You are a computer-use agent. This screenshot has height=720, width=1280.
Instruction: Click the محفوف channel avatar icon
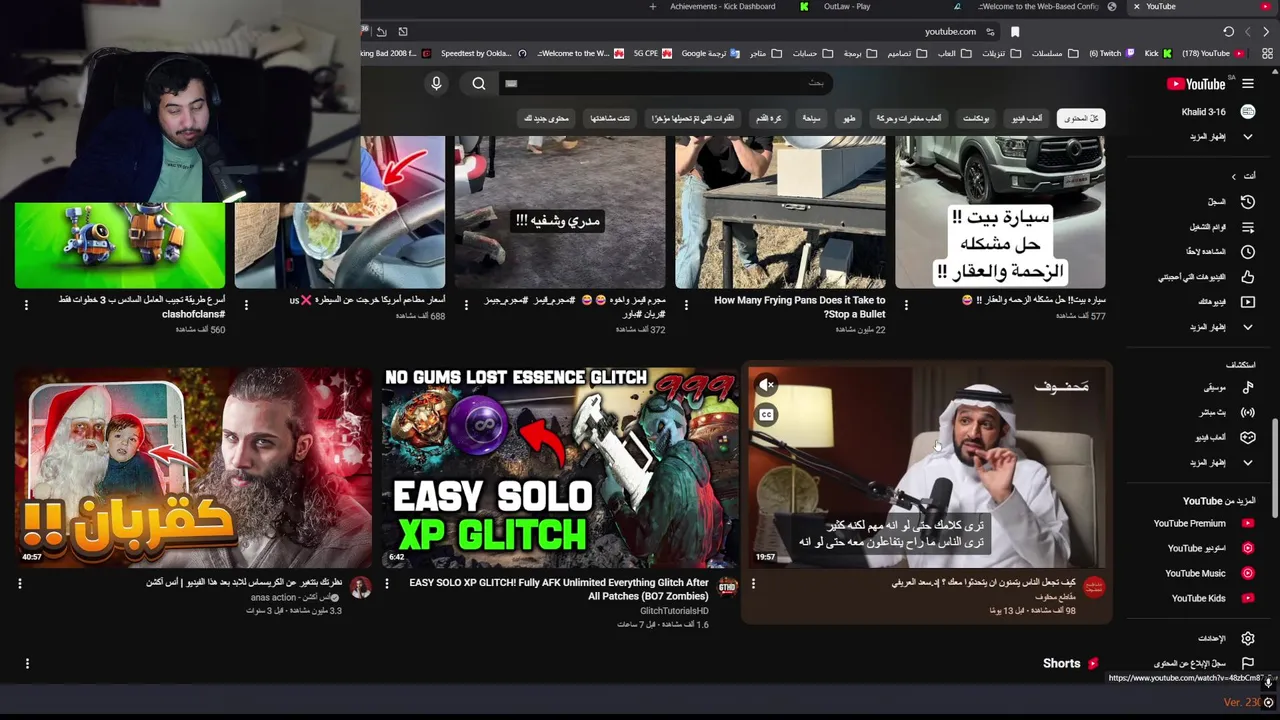click(1094, 587)
